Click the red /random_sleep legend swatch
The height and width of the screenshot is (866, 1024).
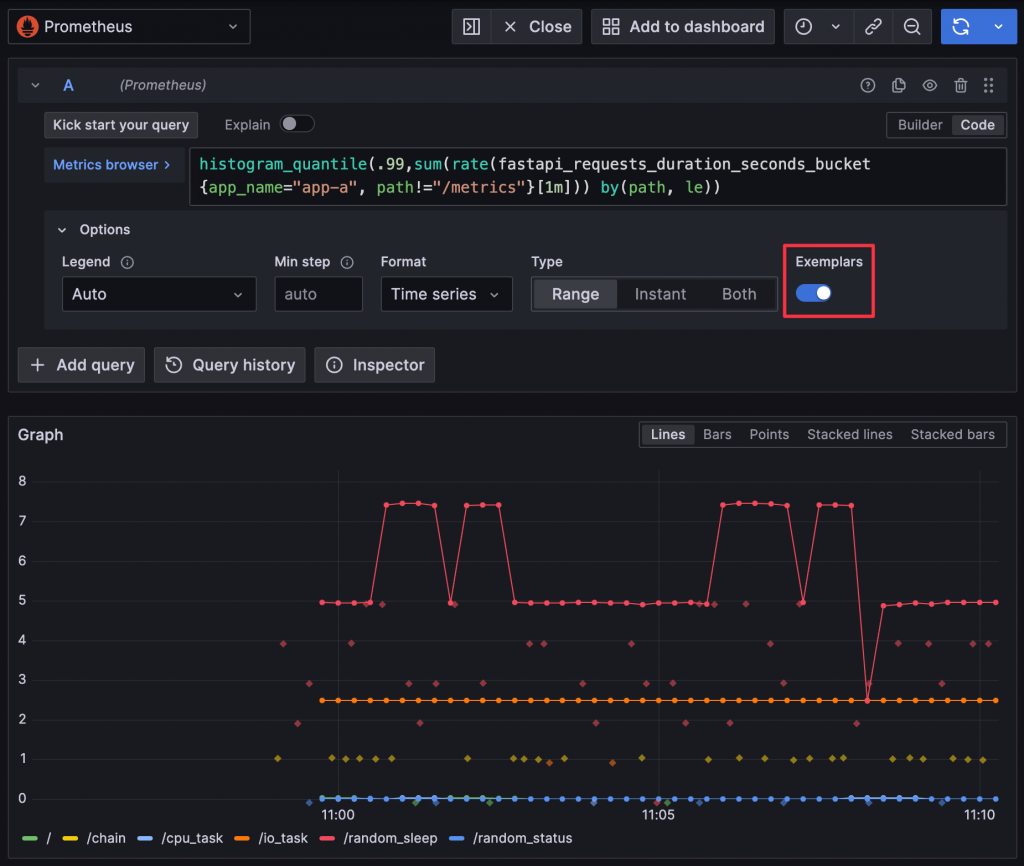pos(327,839)
